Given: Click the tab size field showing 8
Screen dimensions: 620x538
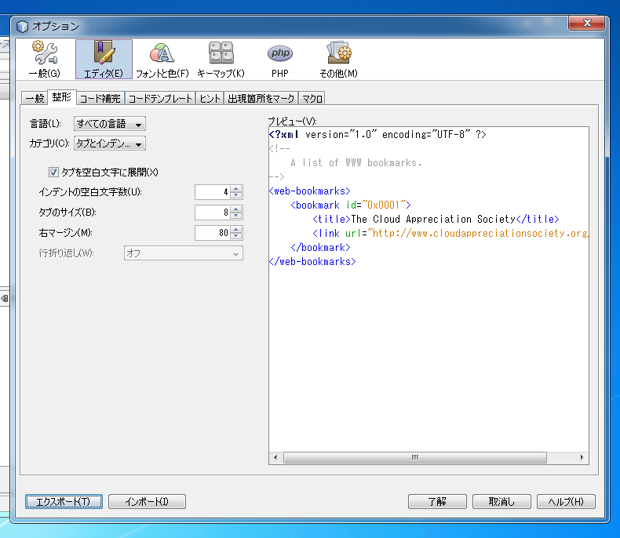Looking at the screenshot, I should tap(213, 213).
